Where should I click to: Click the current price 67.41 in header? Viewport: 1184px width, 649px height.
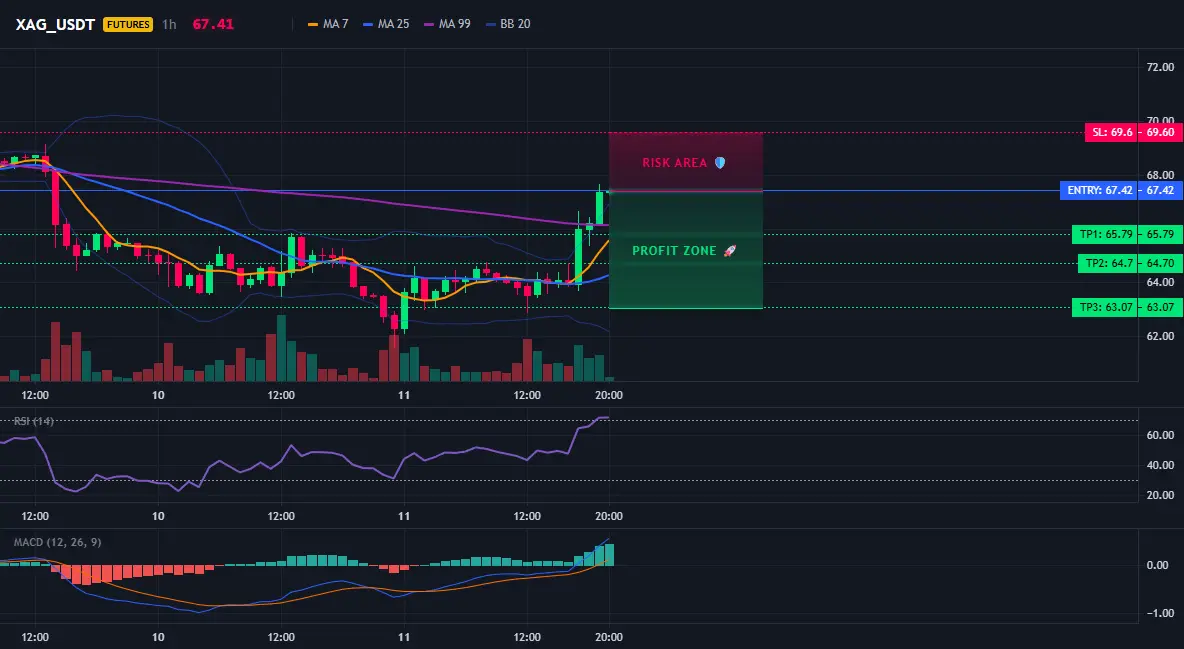pos(213,24)
